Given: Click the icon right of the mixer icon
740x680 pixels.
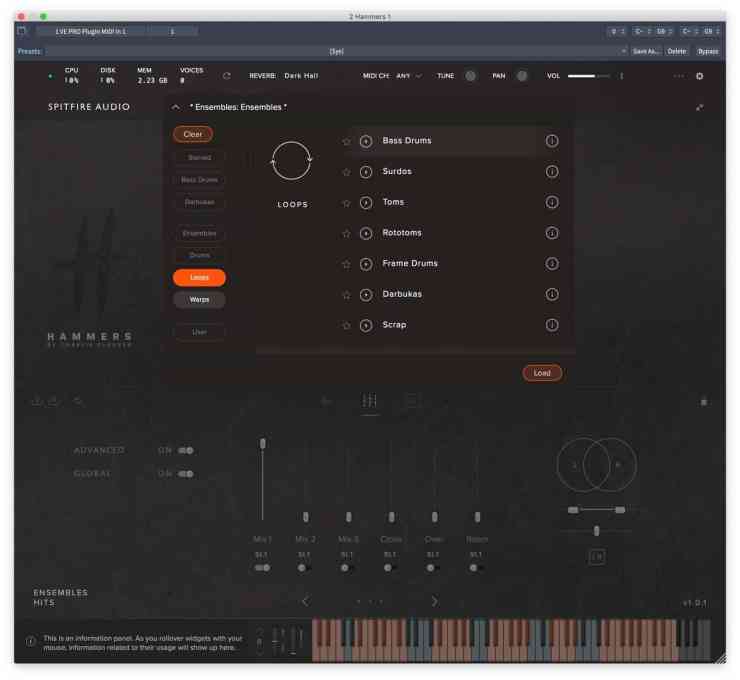Looking at the screenshot, I should click(x=412, y=401).
